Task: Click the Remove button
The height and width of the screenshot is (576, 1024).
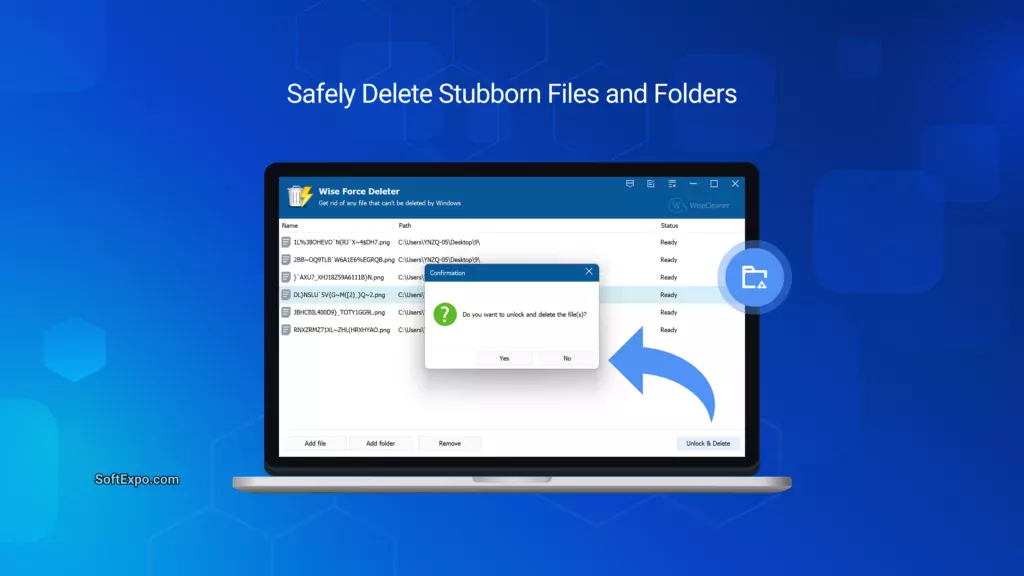Action: point(450,443)
